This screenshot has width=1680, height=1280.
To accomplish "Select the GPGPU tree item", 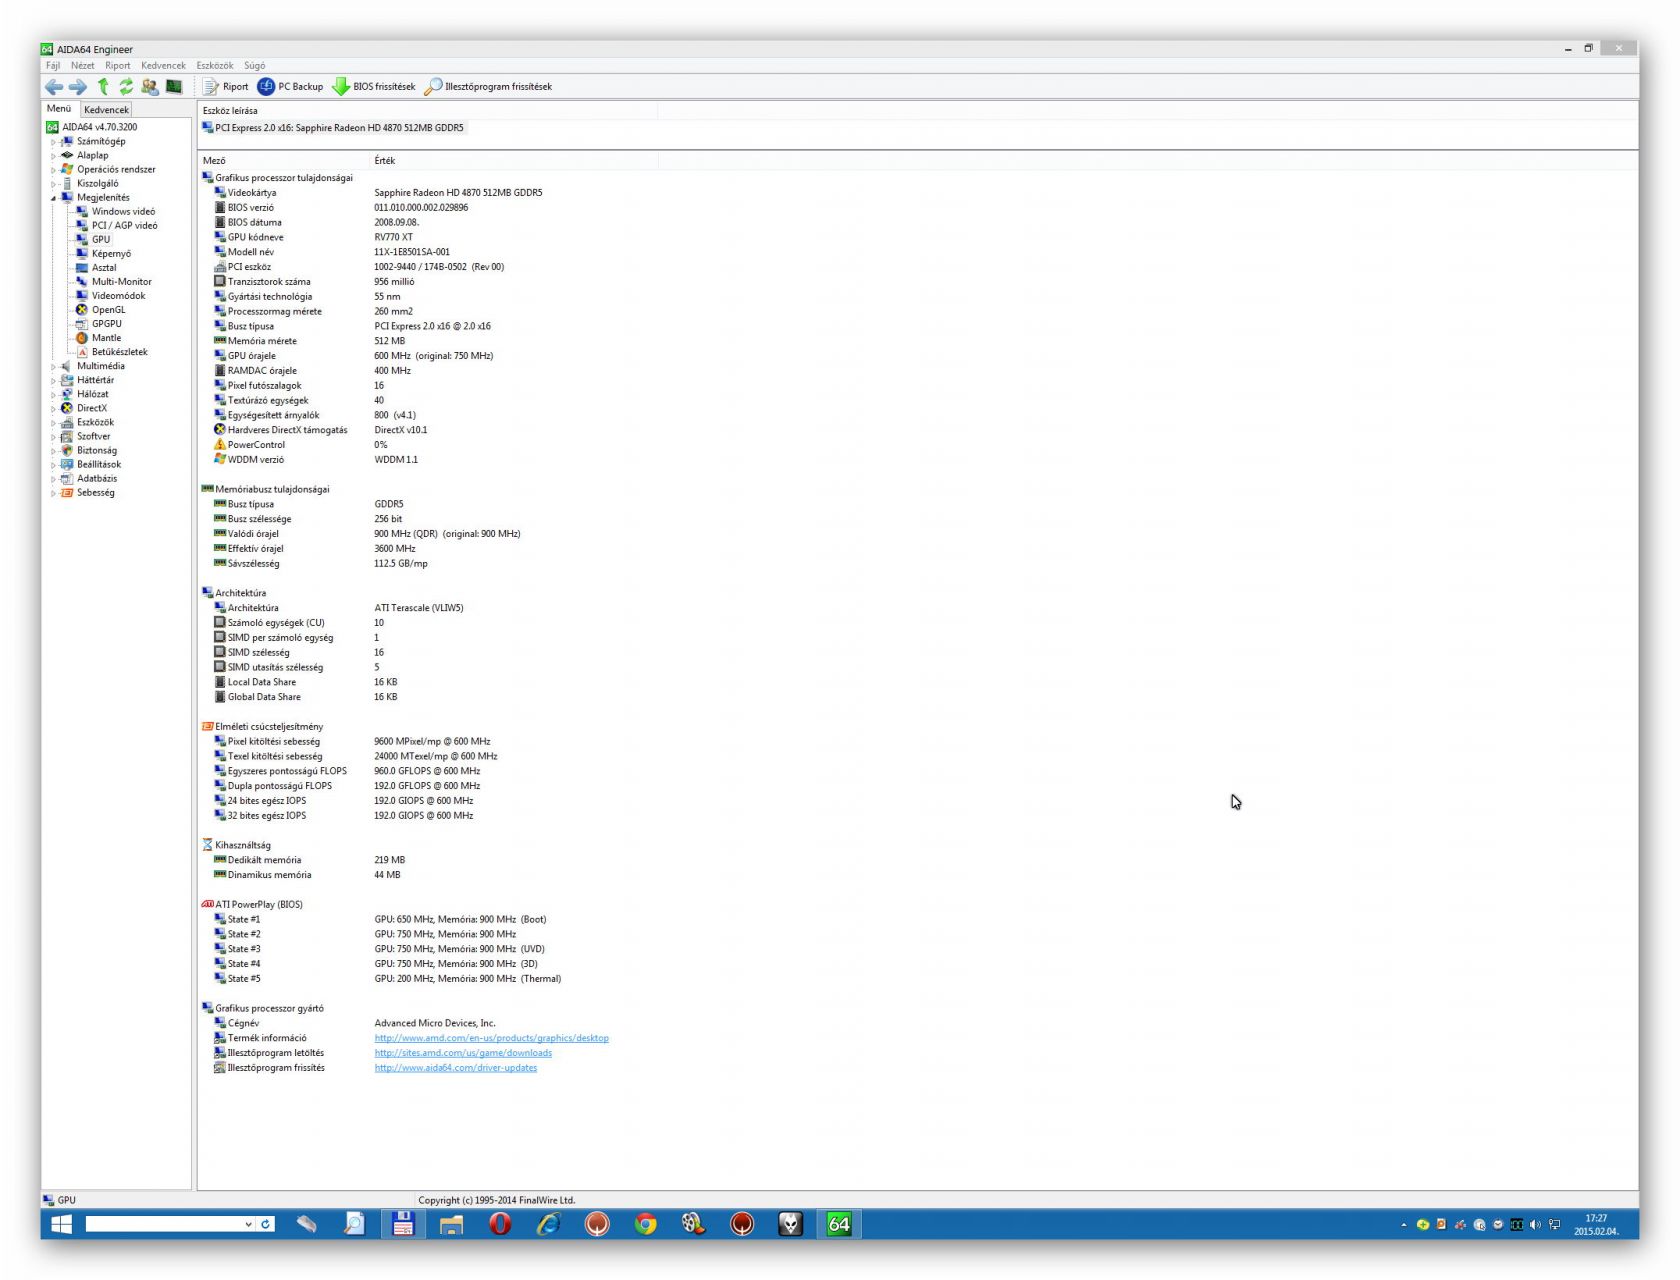I will (99, 324).
